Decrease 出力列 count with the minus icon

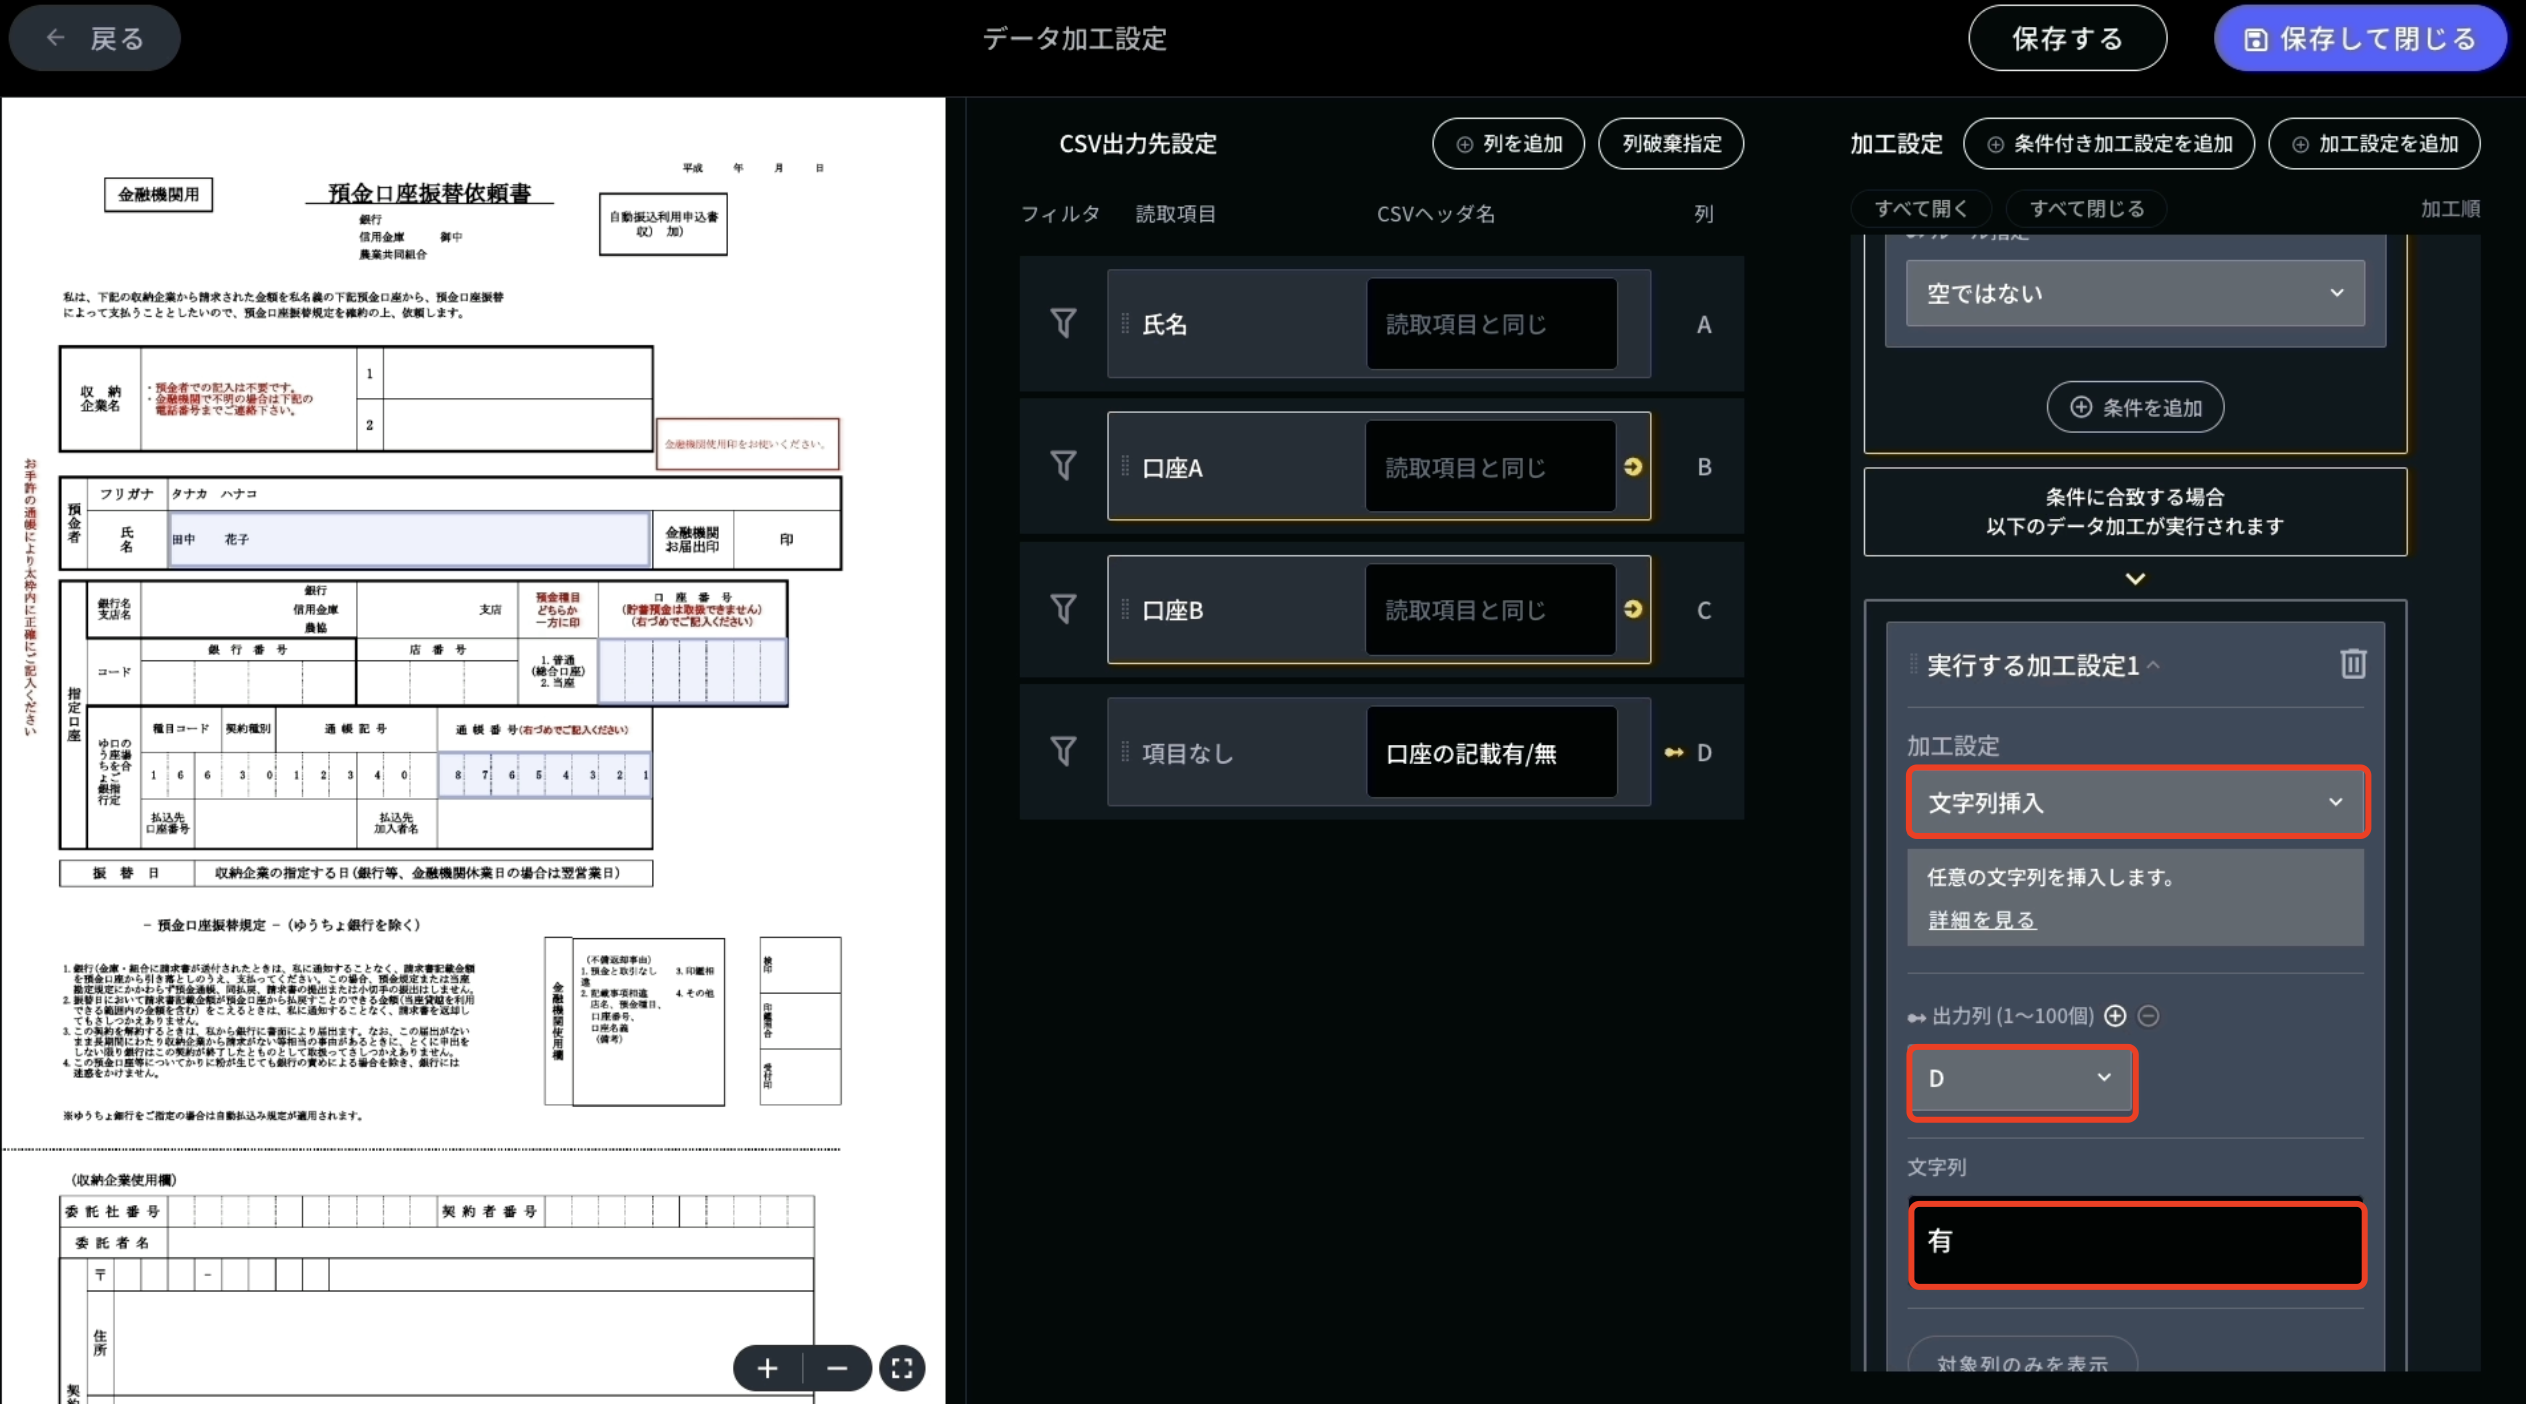point(2149,1015)
